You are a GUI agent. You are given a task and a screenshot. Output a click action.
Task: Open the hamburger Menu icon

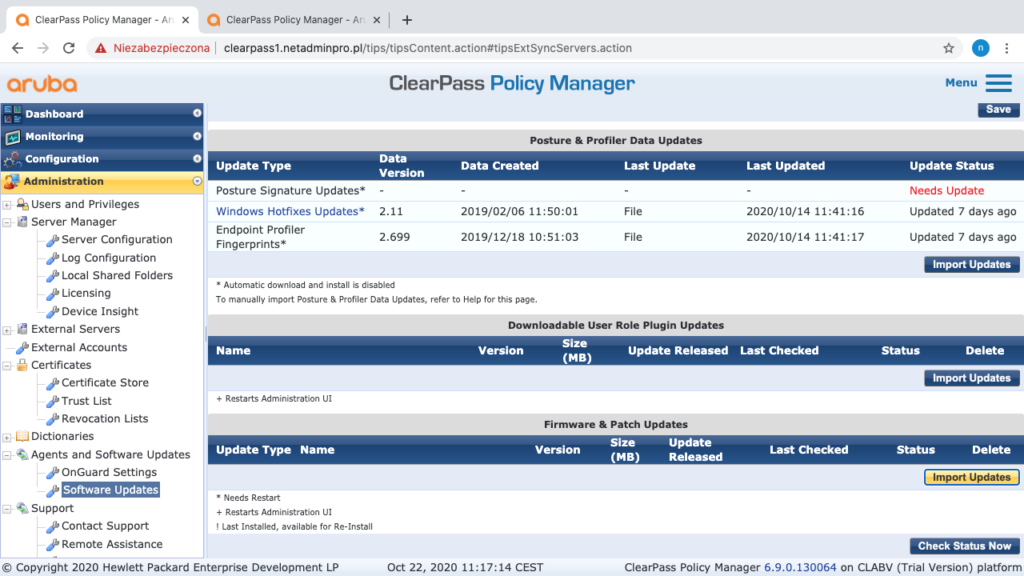(x=998, y=83)
